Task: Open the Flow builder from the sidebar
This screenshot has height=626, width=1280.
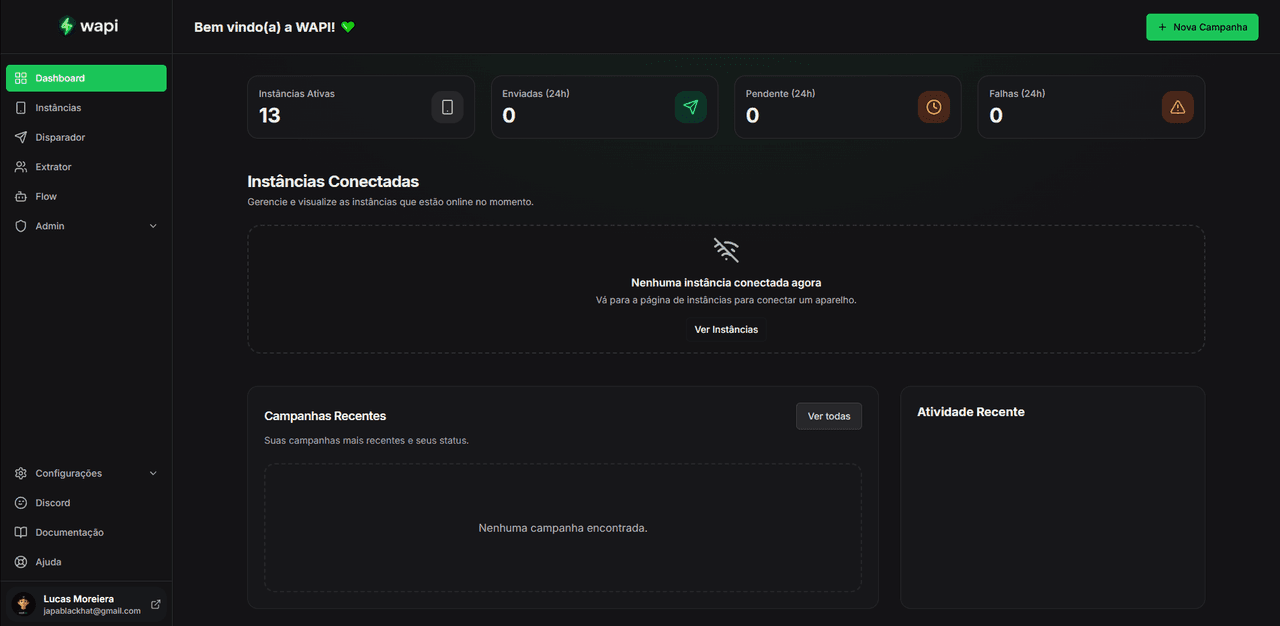Action: pos(44,196)
